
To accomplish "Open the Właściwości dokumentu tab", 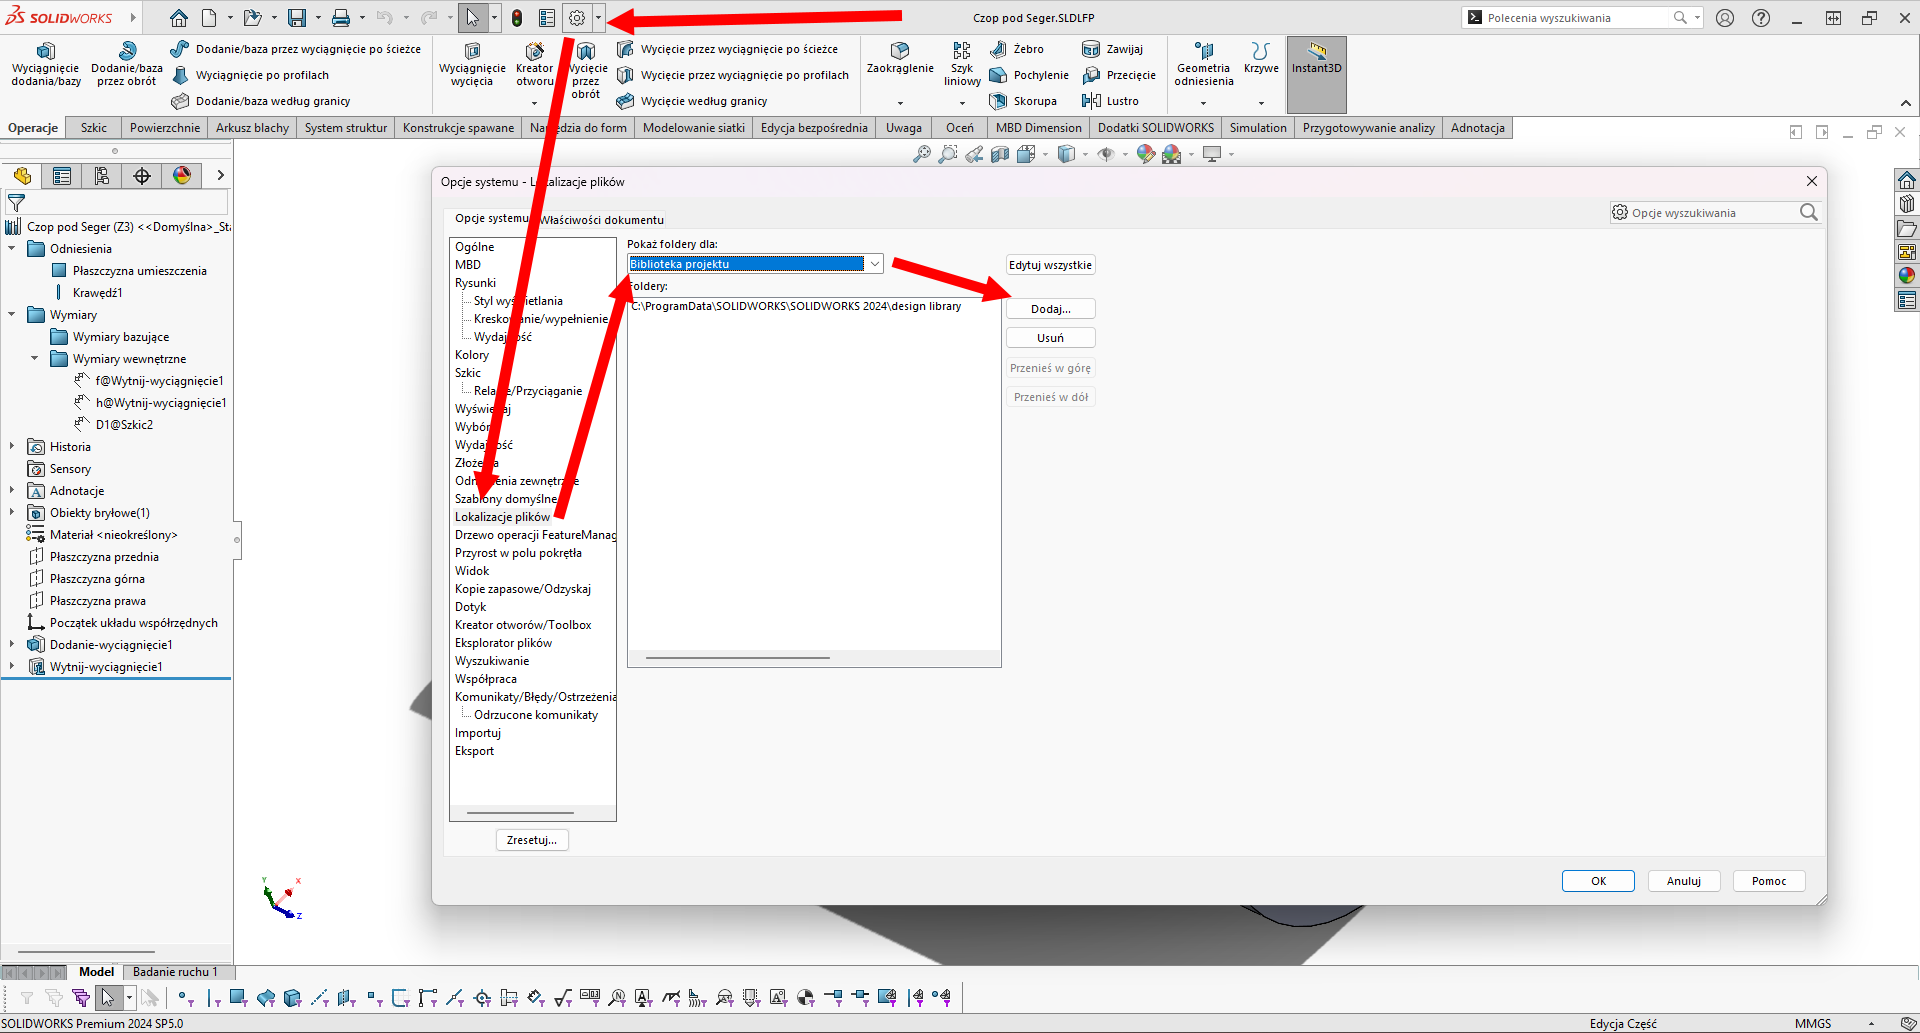I will pos(601,220).
